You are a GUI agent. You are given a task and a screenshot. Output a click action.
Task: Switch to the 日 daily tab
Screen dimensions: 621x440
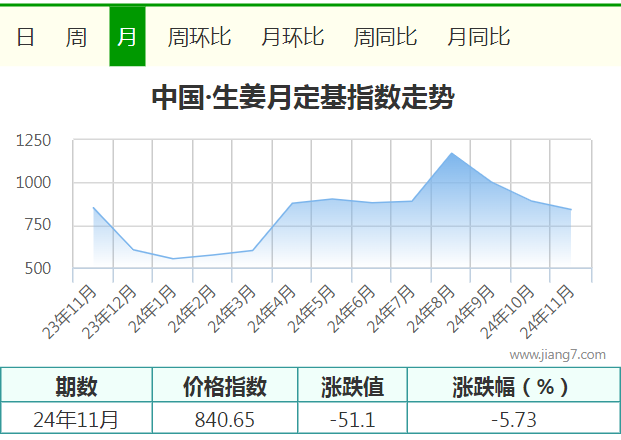[x=25, y=37]
